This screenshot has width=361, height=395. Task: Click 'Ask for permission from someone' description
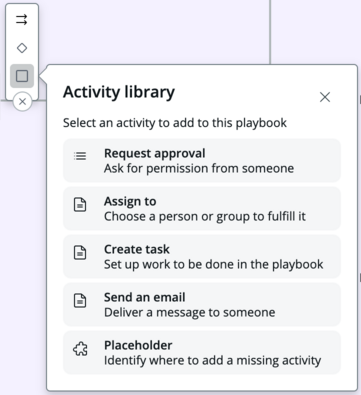199,168
